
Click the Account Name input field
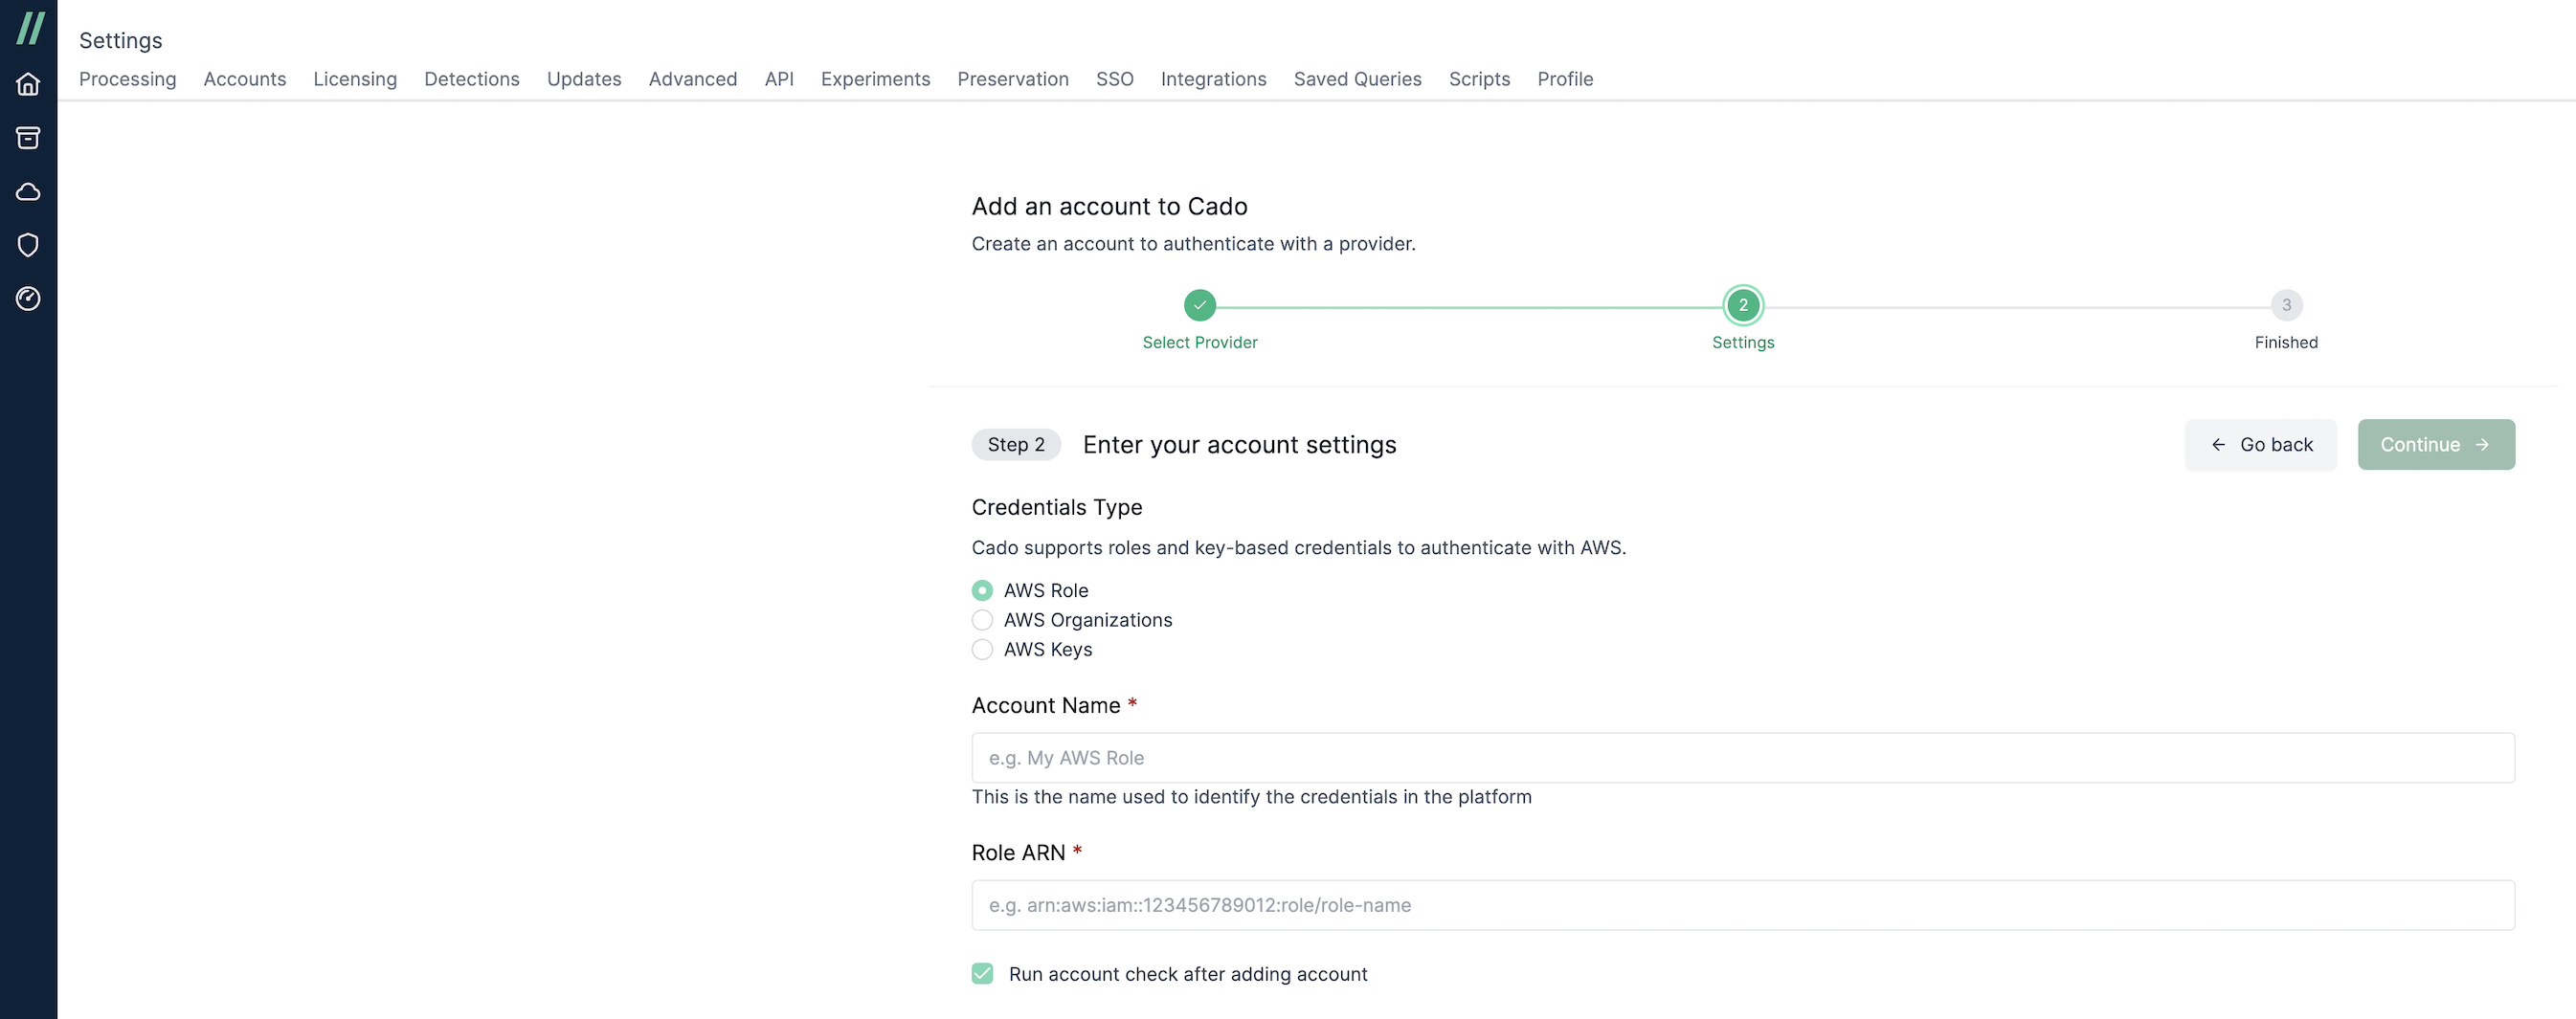tap(1742, 758)
